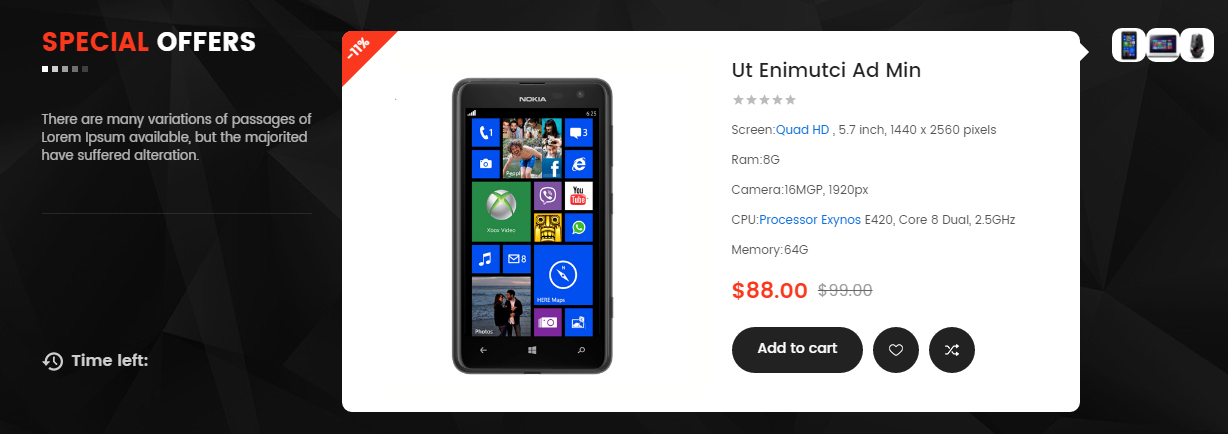Click the $88.00 sale price
Screen dimensions: 1228x434
click(x=770, y=291)
